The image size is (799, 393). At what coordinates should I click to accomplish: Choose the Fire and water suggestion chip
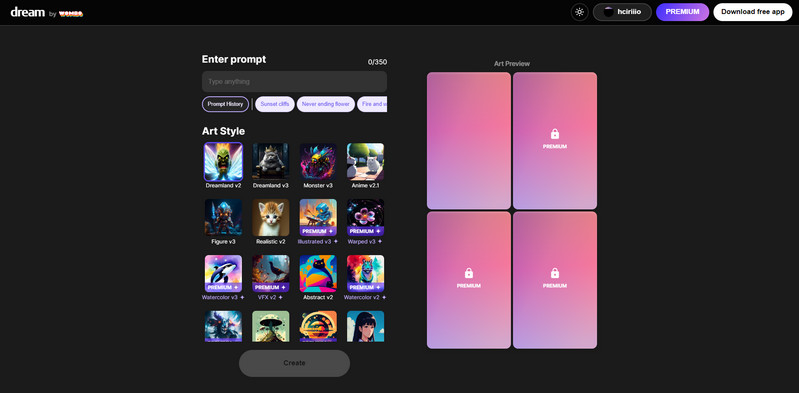coord(372,104)
